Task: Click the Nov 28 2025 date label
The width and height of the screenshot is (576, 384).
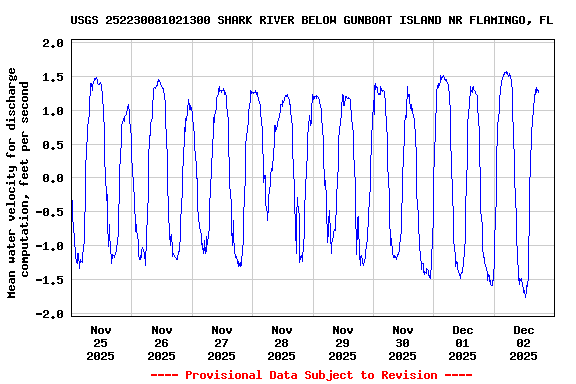Action: [281, 343]
